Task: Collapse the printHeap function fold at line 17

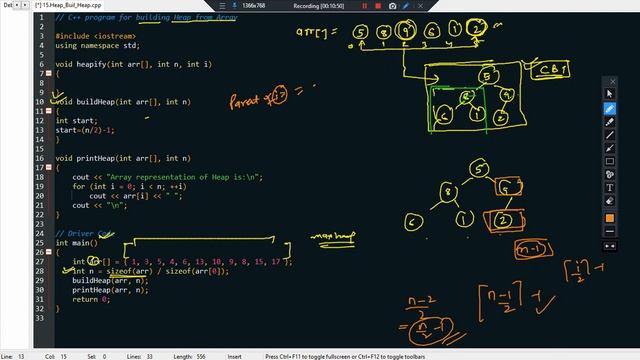Action: pos(49,167)
